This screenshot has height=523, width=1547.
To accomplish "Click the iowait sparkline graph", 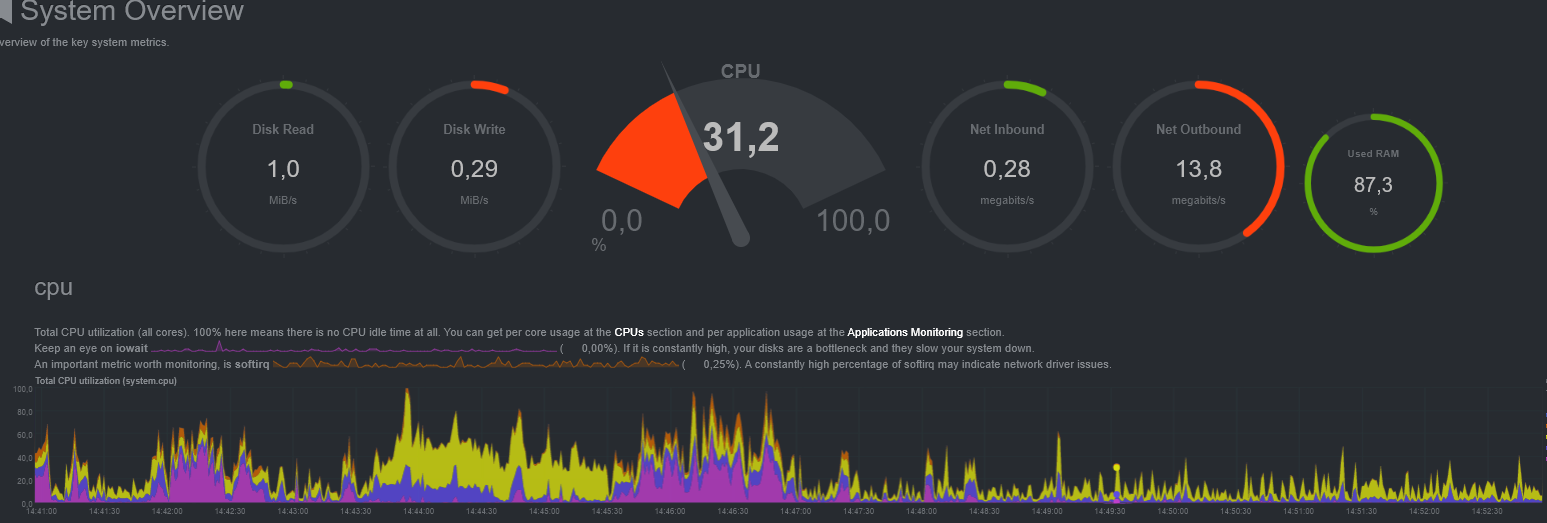I will (x=352, y=348).
